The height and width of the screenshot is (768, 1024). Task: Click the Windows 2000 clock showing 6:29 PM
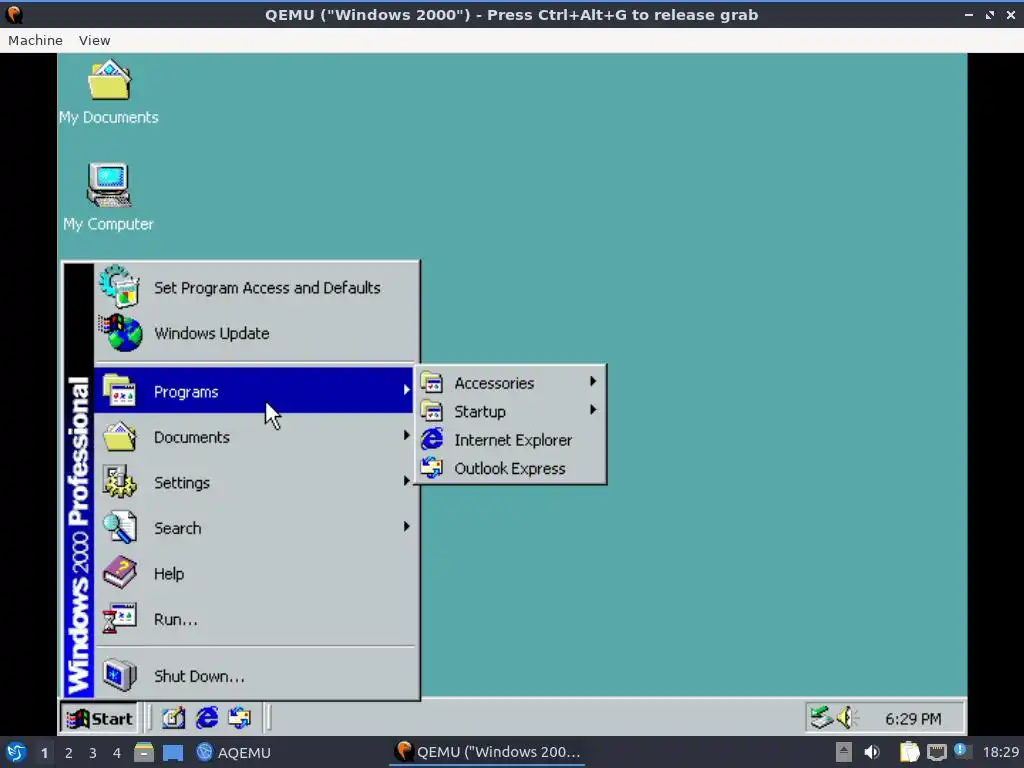[x=913, y=719]
